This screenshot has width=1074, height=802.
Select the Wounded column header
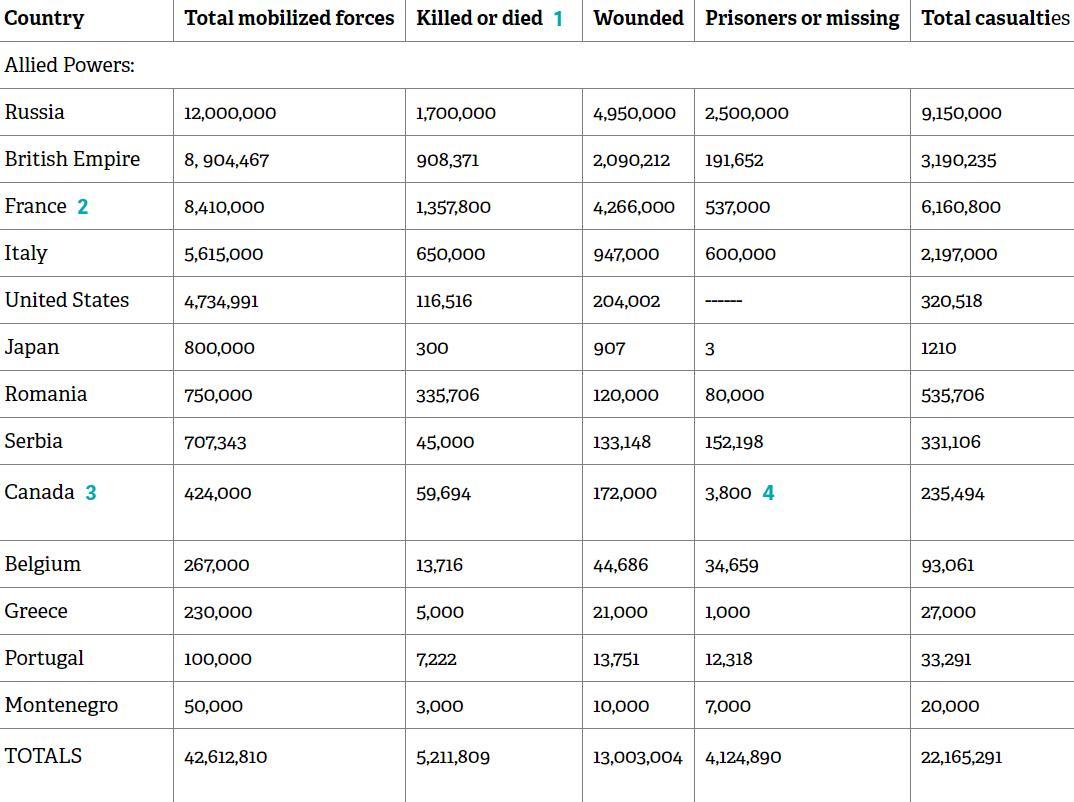tap(638, 18)
